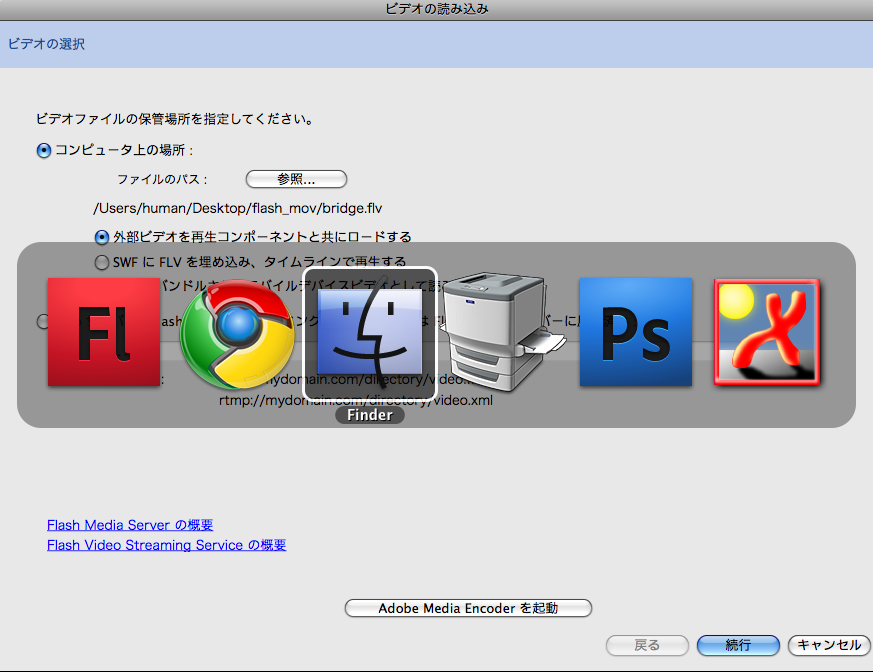Click the ファイルのパス label

(162, 179)
